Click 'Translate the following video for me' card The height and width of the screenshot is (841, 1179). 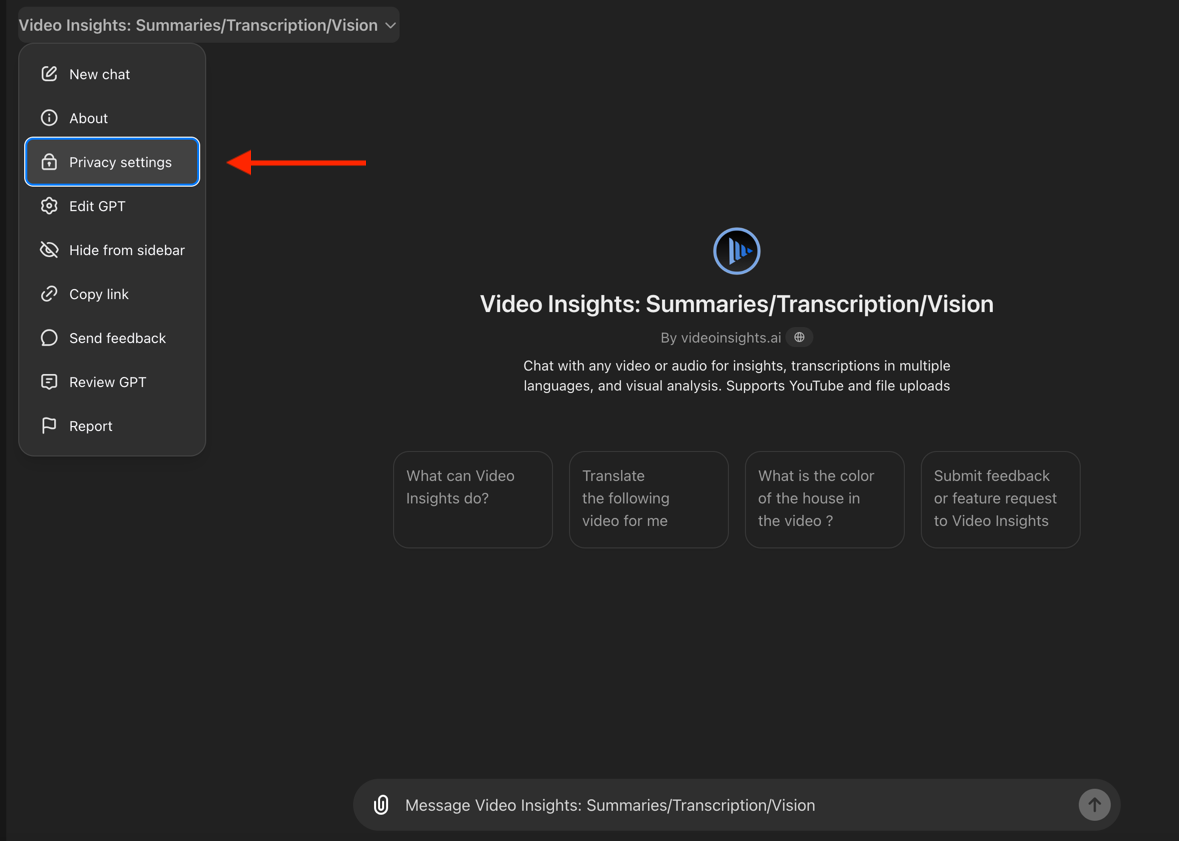point(649,499)
